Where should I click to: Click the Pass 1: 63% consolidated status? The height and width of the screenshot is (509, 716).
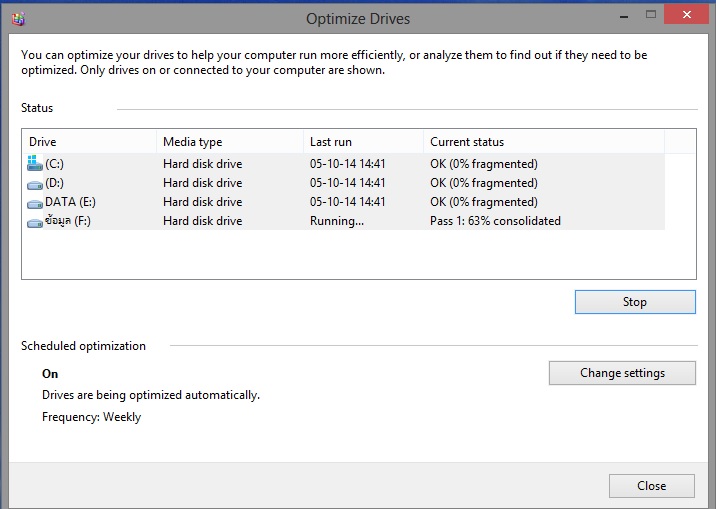click(x=495, y=221)
